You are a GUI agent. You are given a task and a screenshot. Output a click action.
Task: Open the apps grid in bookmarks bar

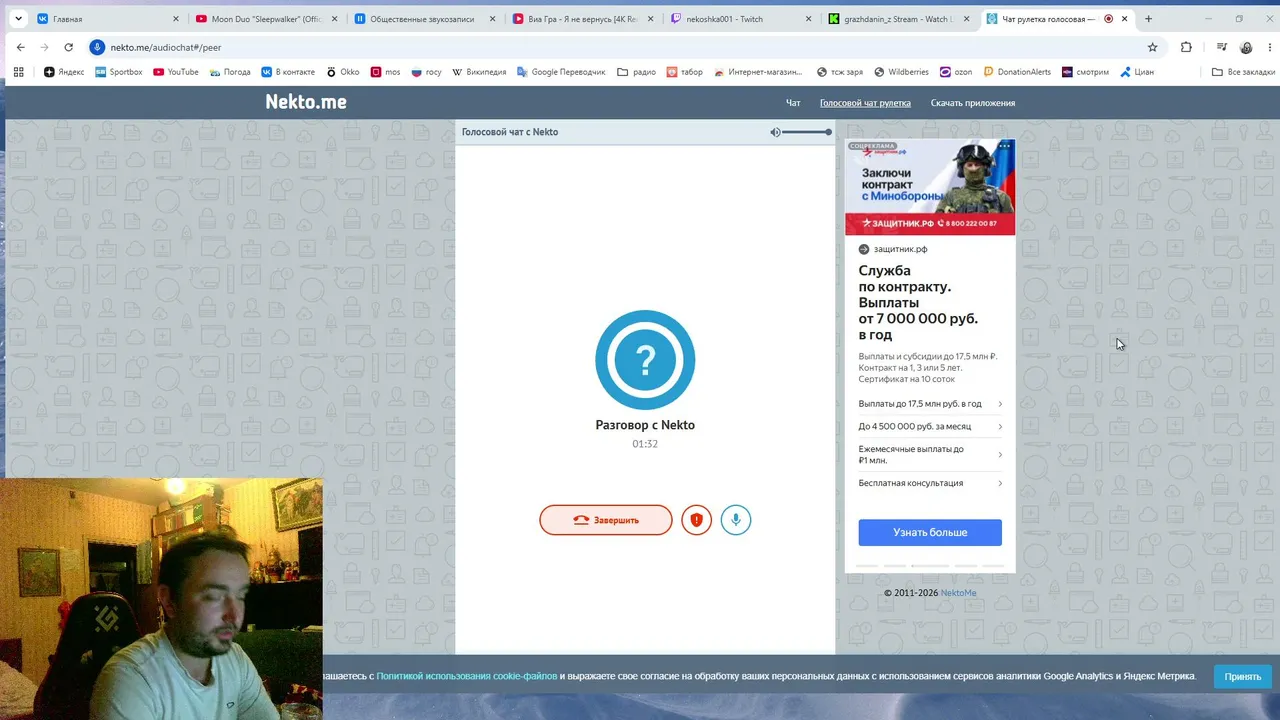coord(18,72)
